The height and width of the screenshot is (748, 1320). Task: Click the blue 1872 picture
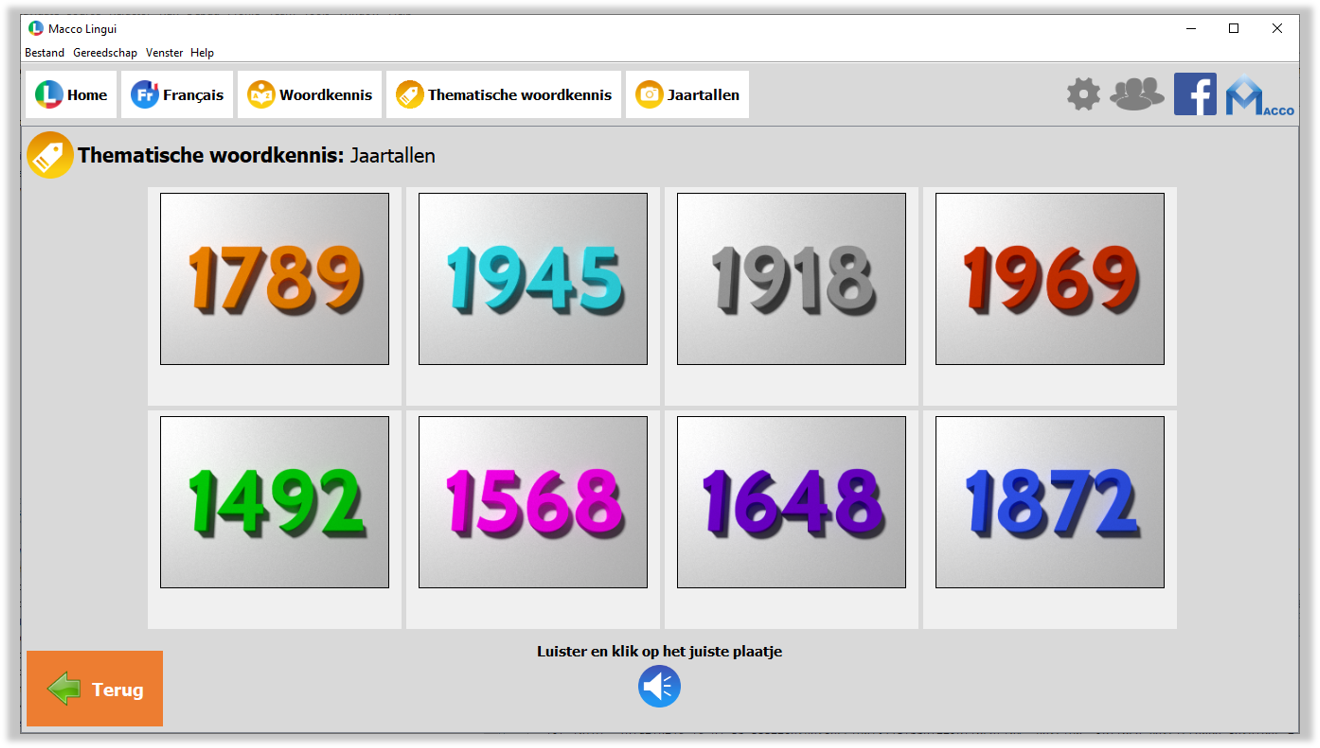(x=1049, y=502)
